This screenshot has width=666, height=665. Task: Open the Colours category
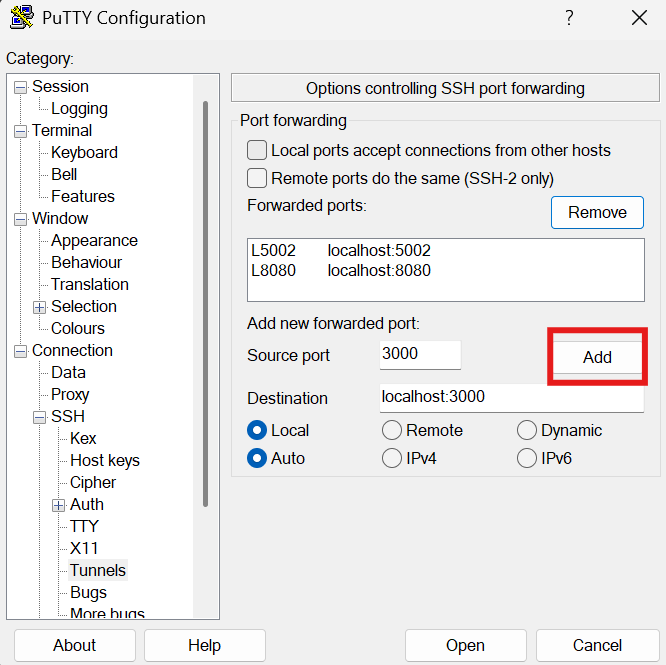[x=78, y=329]
